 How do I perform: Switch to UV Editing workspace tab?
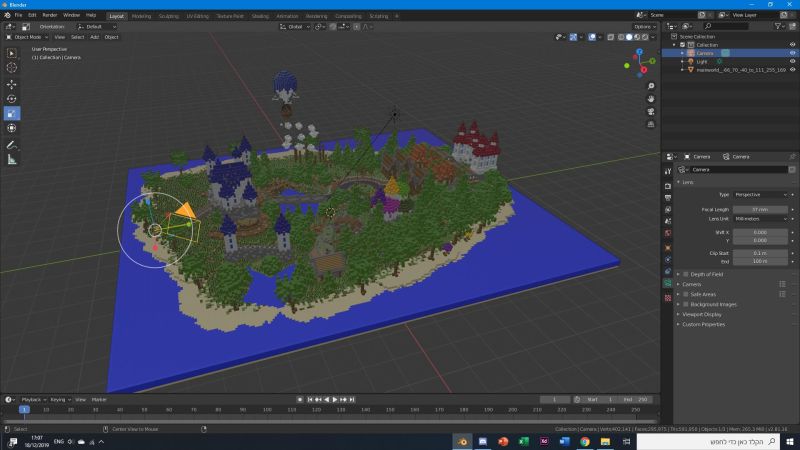click(197, 16)
